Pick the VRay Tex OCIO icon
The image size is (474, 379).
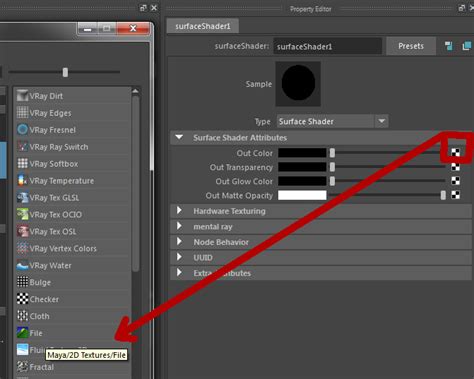point(22,214)
